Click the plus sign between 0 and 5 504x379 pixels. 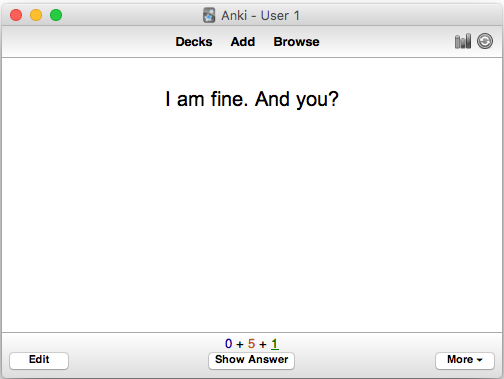pyautogui.click(x=240, y=344)
